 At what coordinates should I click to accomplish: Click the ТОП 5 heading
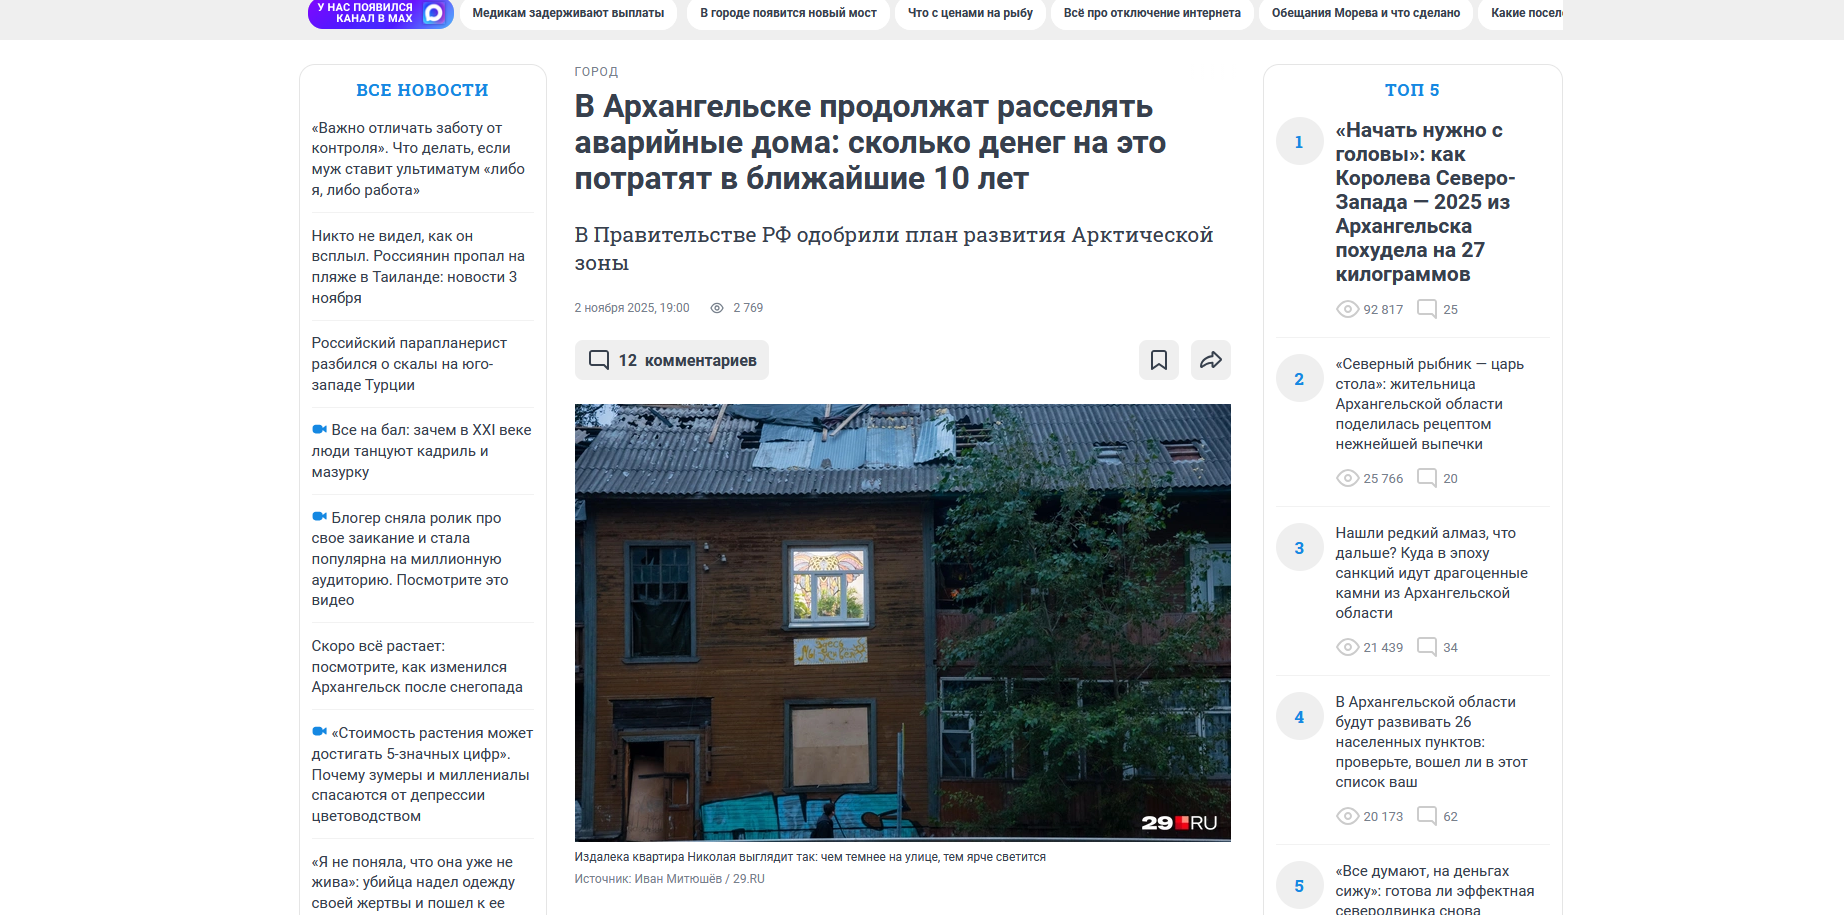(x=1412, y=90)
